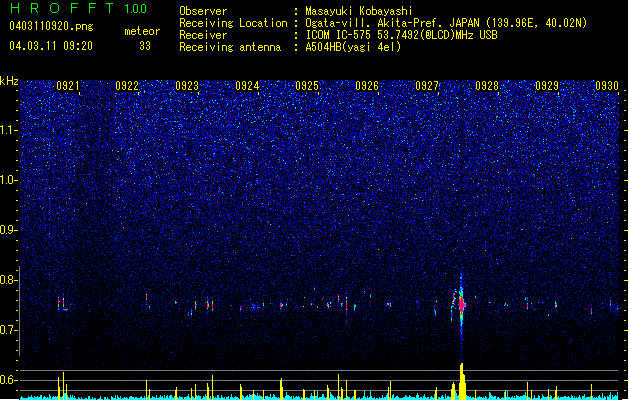Viewport: 629px width, 400px height.
Task: Click the 0924 time marker
Action: point(247,86)
